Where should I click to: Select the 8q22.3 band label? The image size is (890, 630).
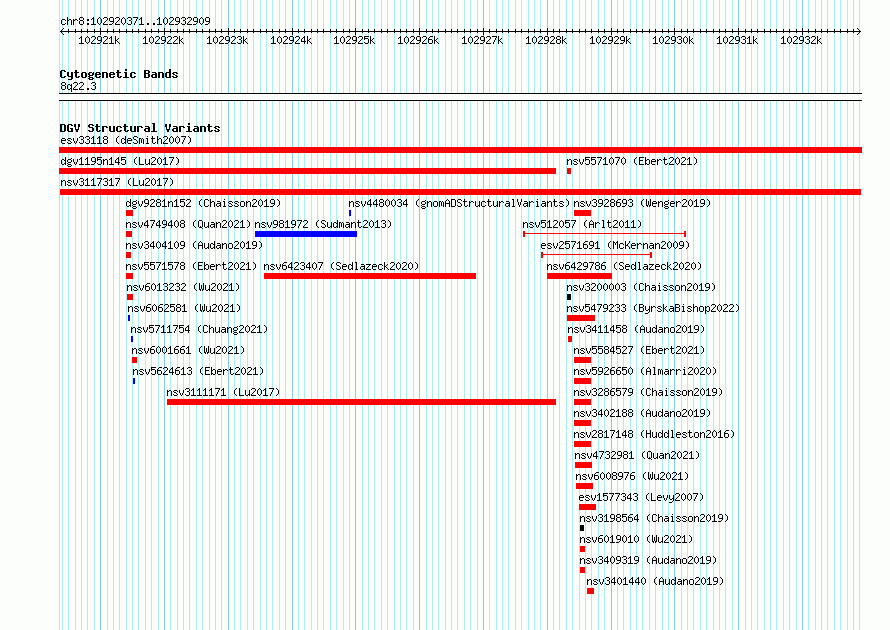[x=78, y=86]
